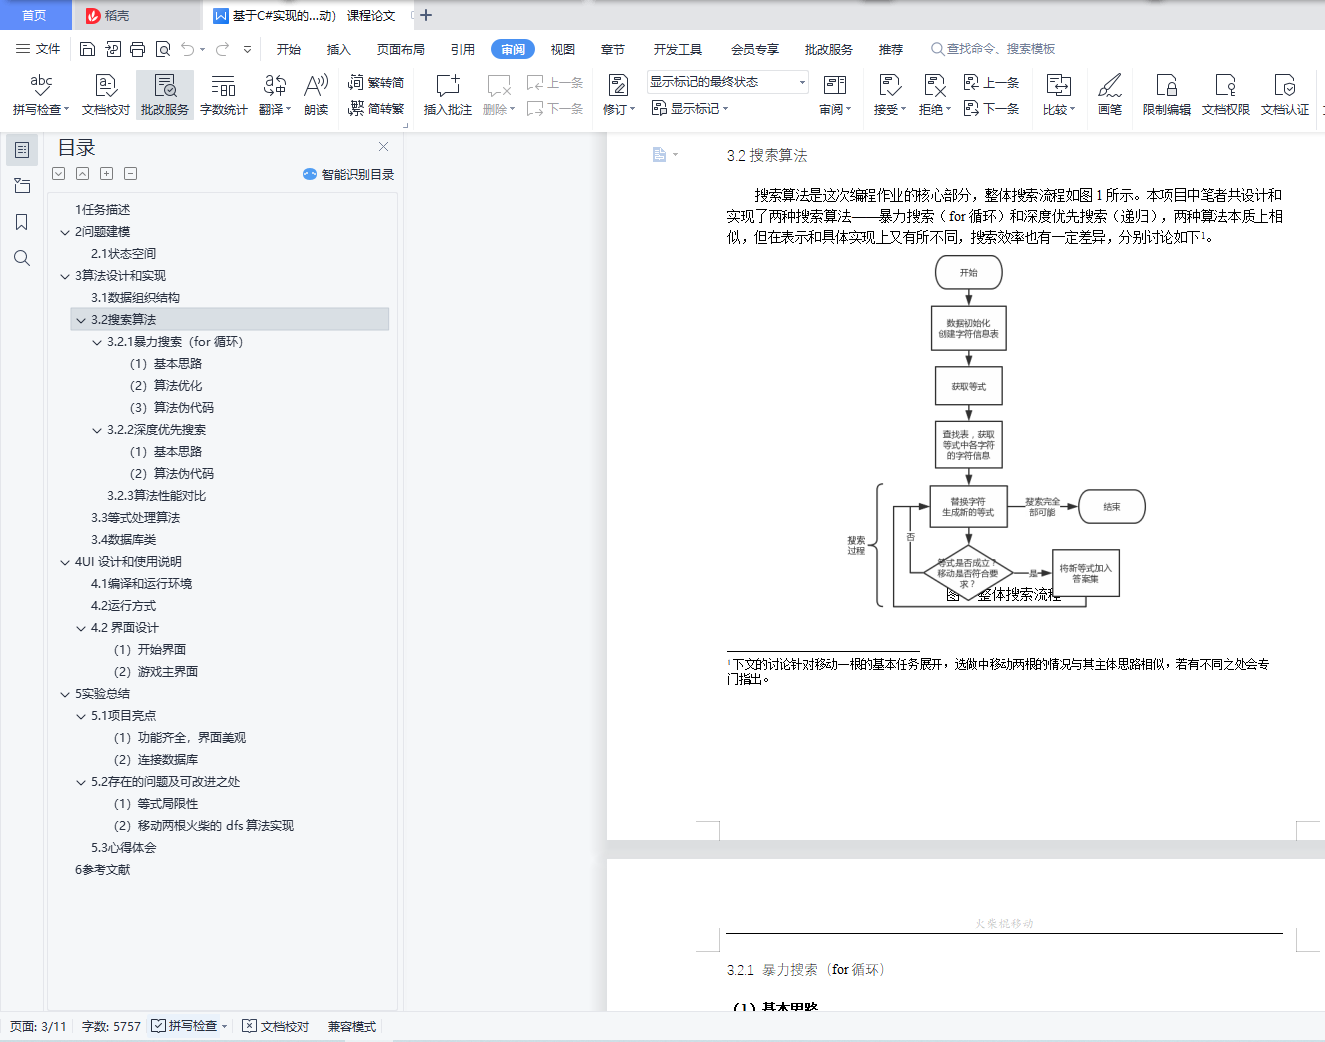The width and height of the screenshot is (1325, 1042).
Task: Open 文档认证 document certification
Action: [x=1285, y=95]
